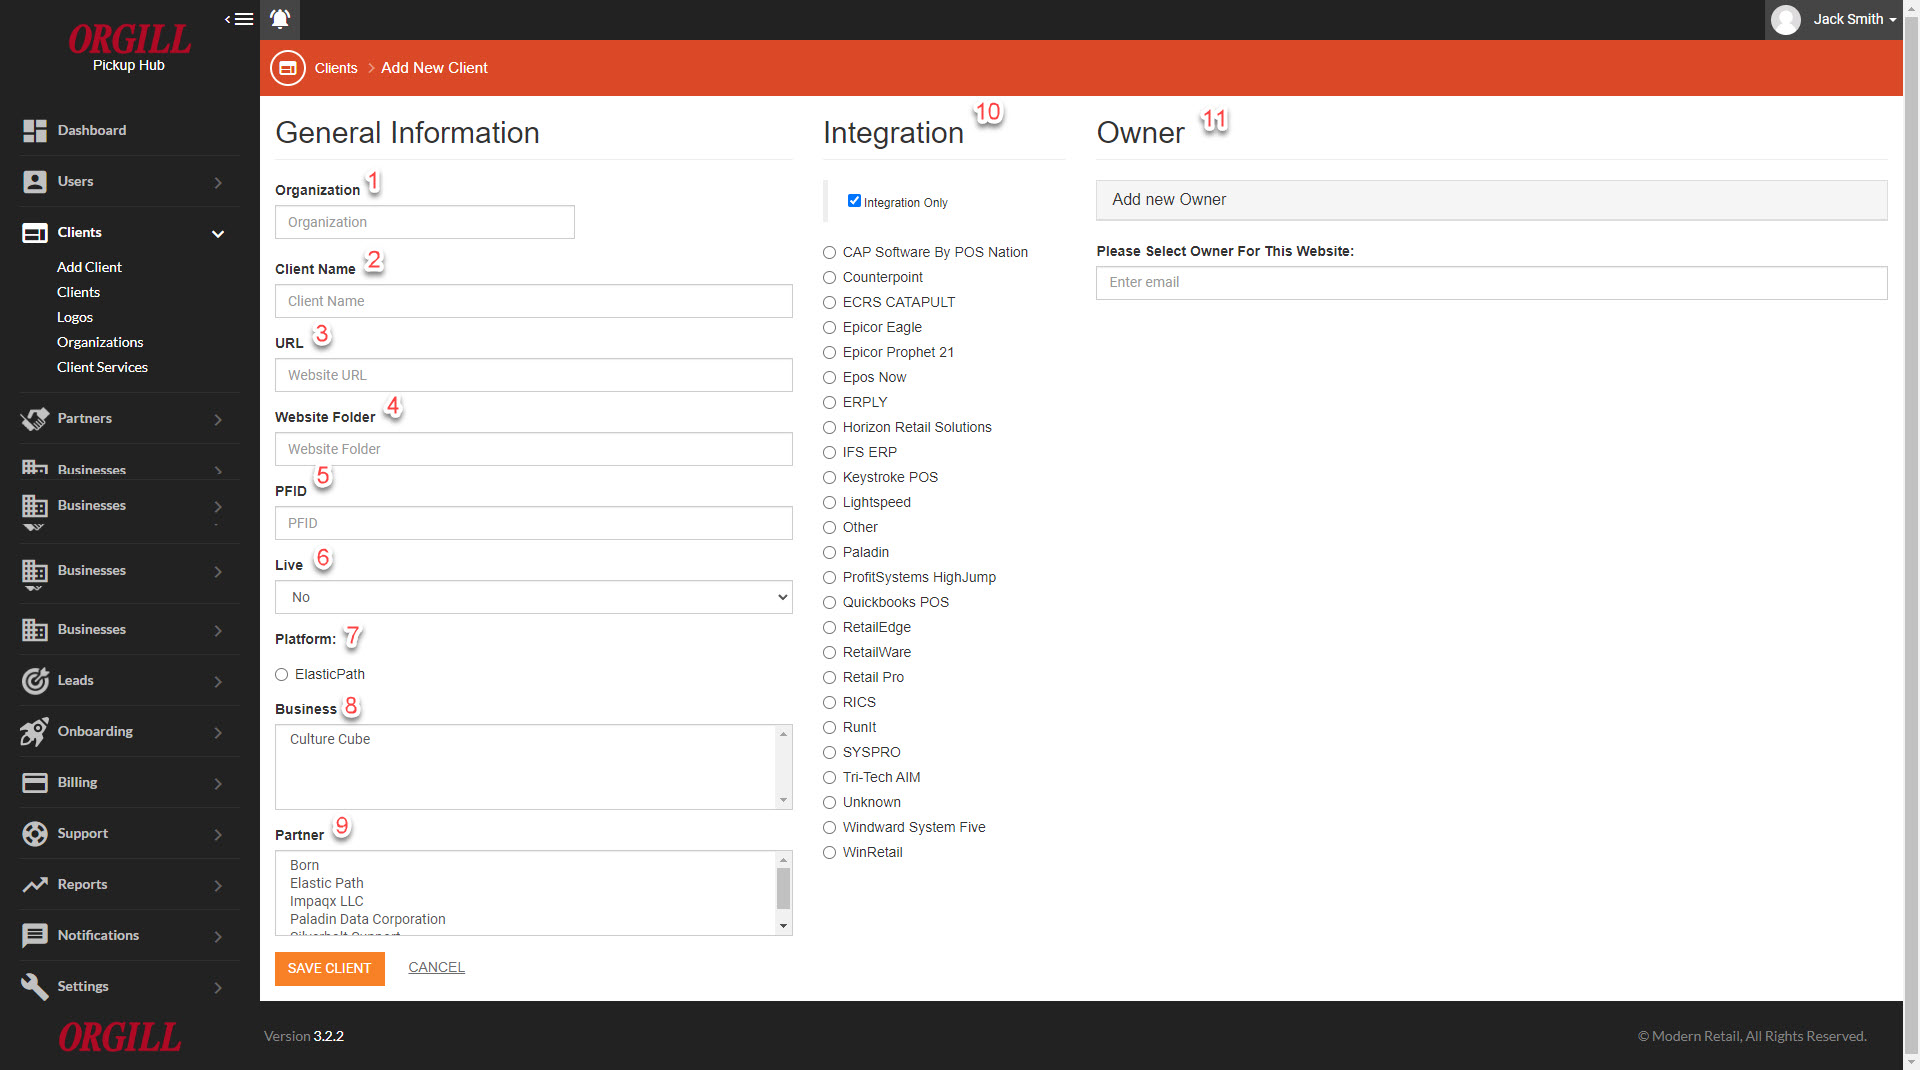Focus the Client Name input field
This screenshot has width=1920, height=1070.
tap(534, 301)
